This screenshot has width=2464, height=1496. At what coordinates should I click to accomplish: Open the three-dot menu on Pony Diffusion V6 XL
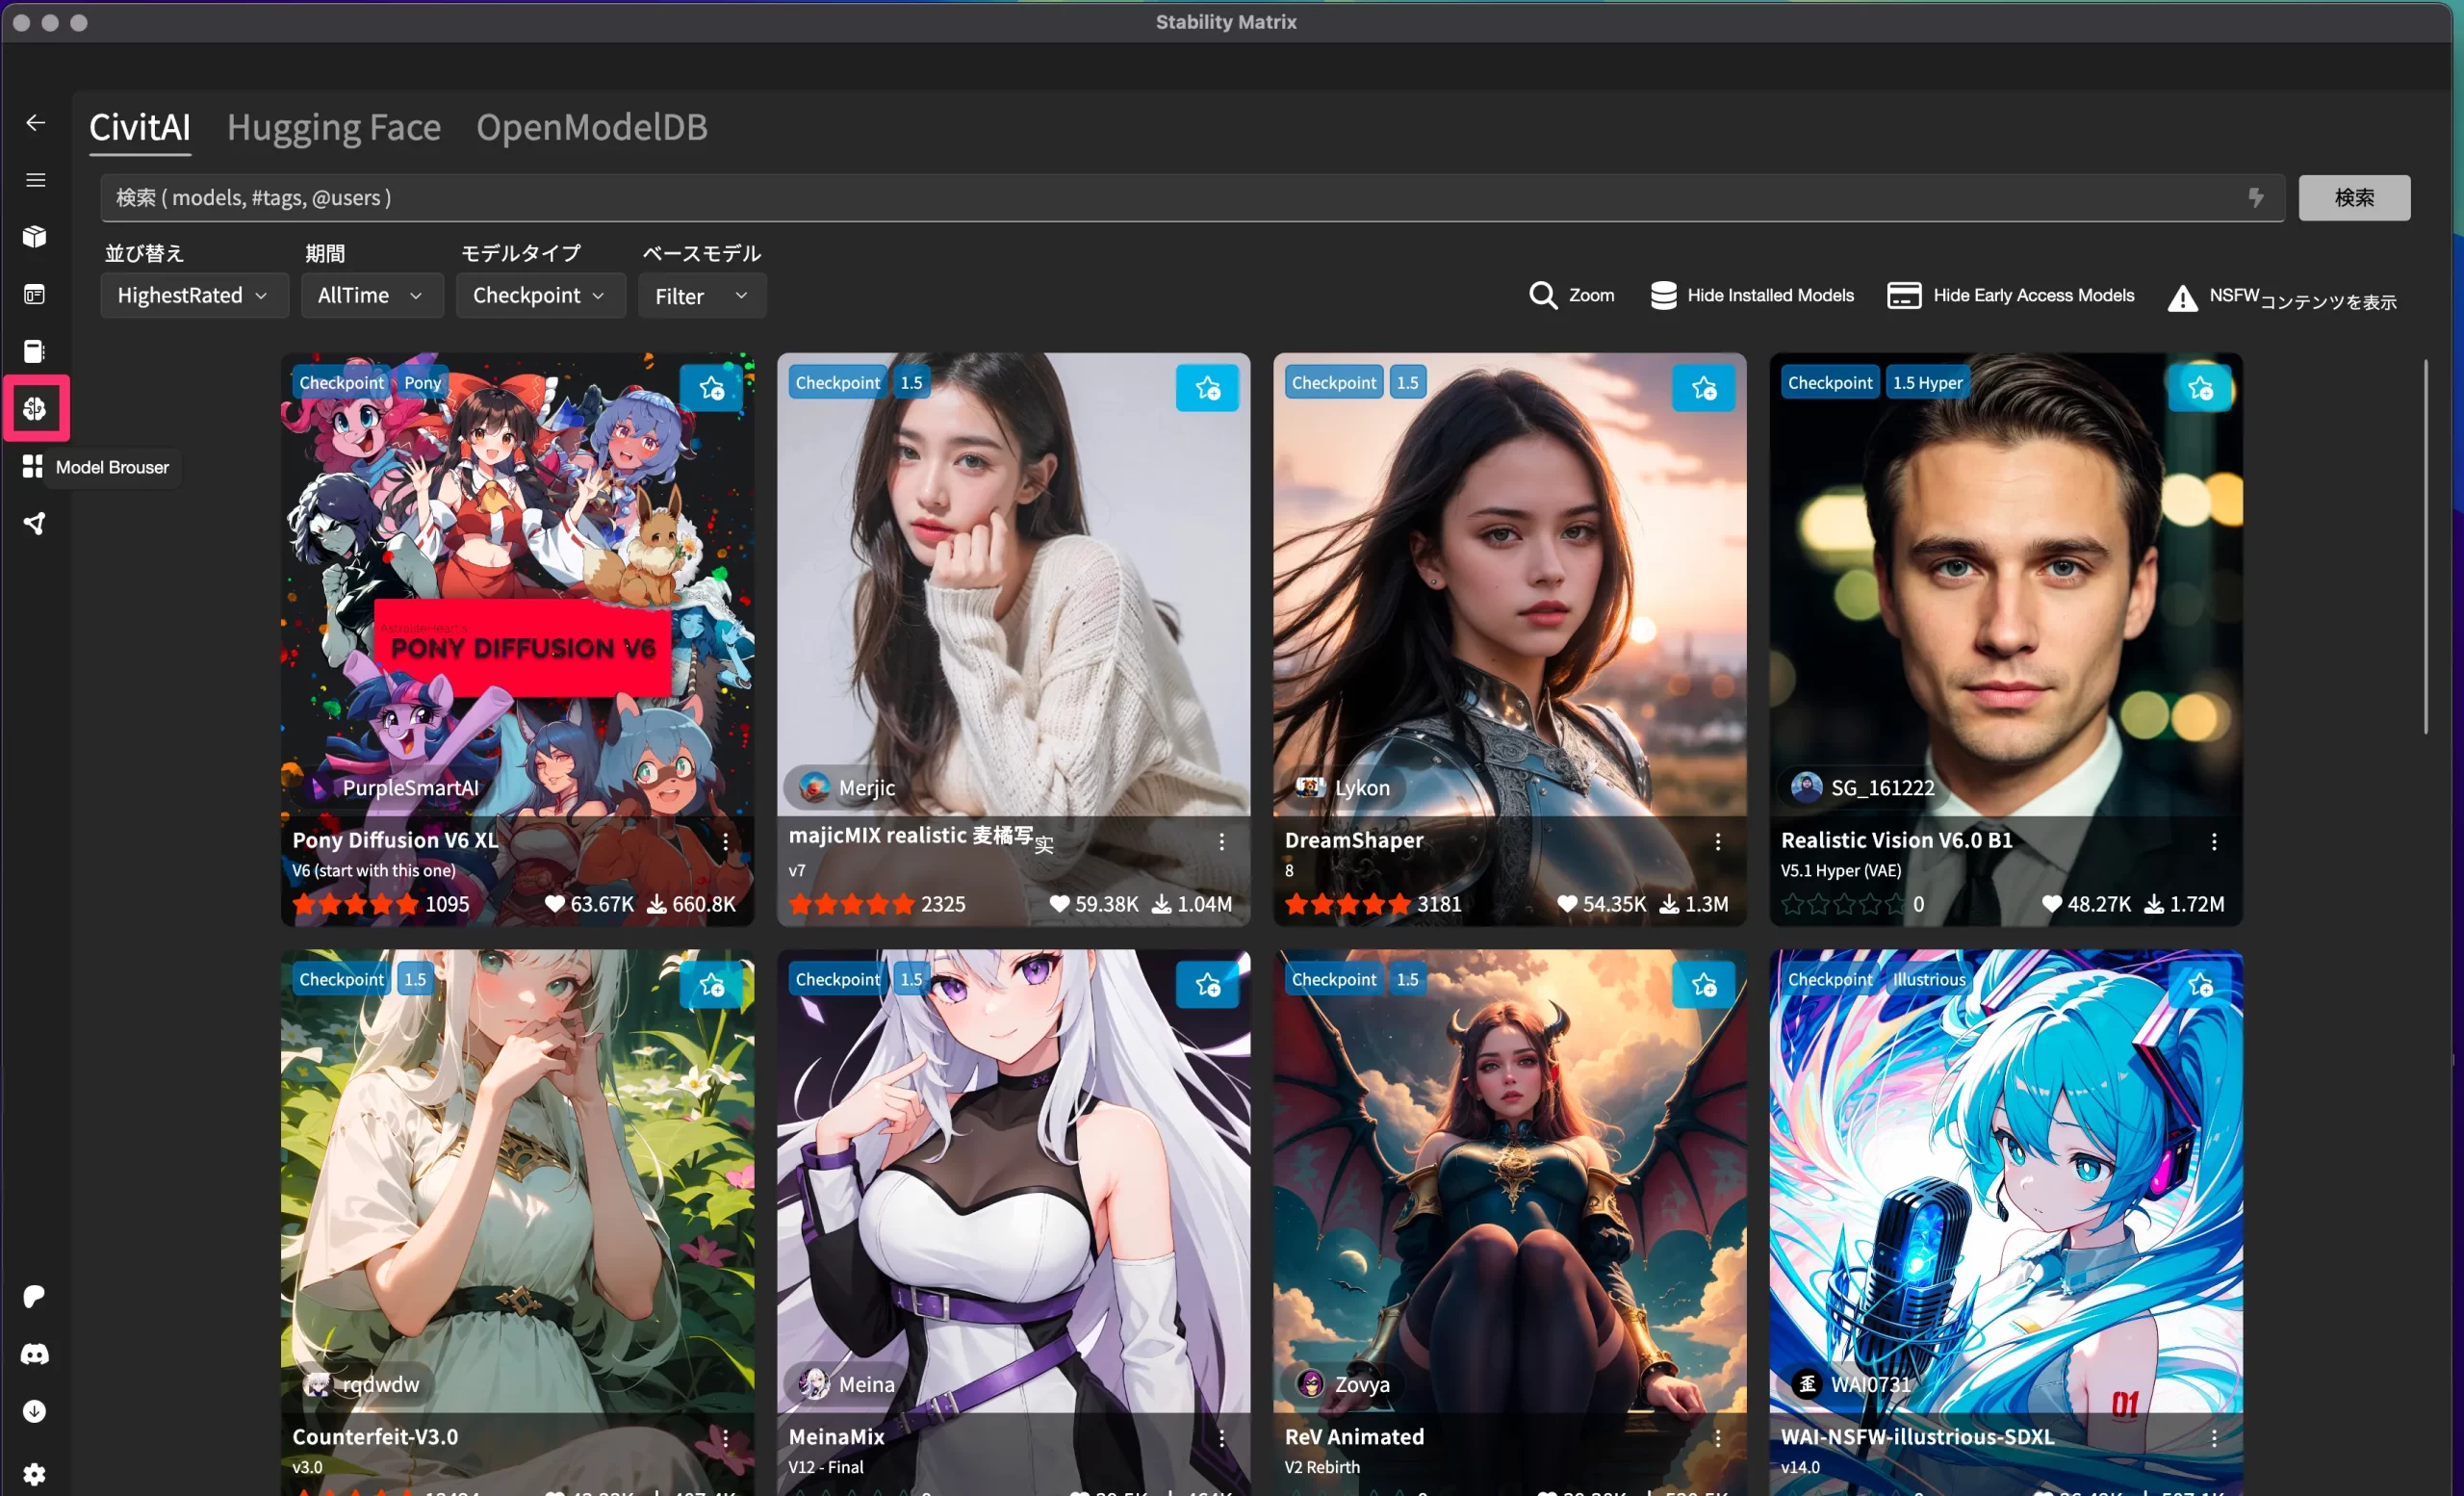[725, 841]
